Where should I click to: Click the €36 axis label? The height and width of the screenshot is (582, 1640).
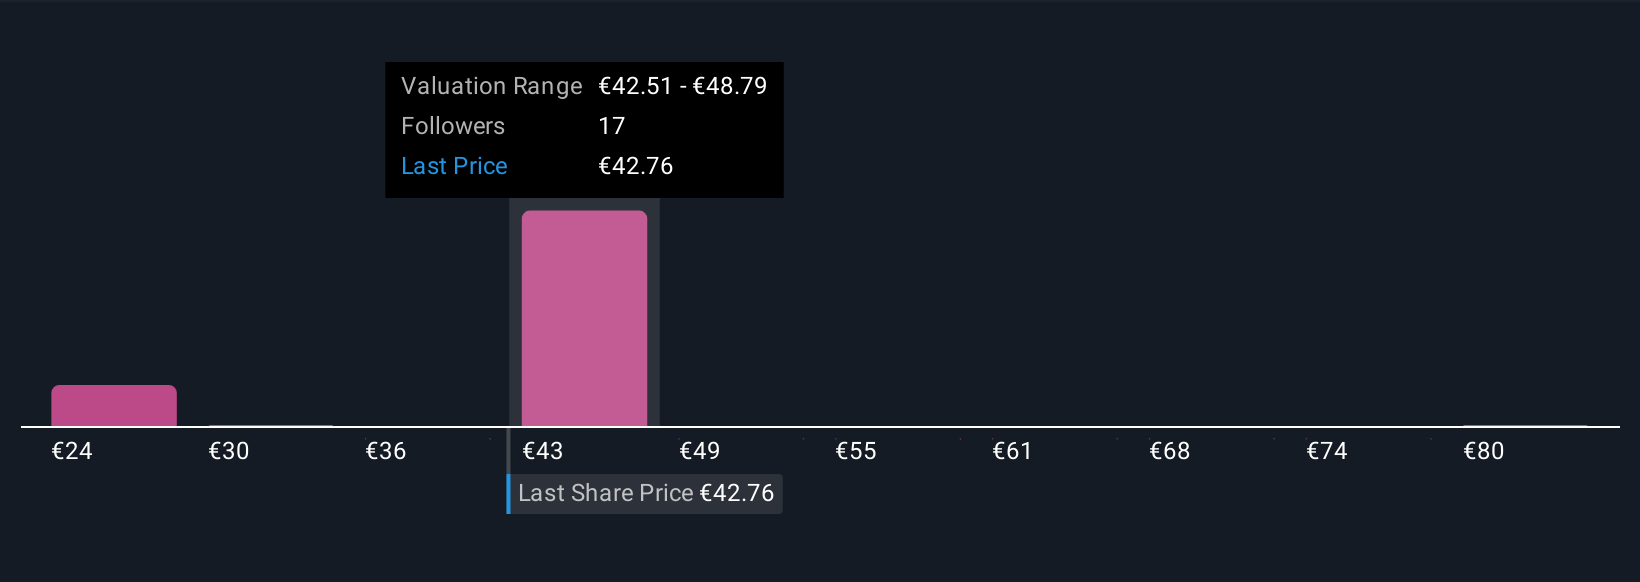[386, 451]
